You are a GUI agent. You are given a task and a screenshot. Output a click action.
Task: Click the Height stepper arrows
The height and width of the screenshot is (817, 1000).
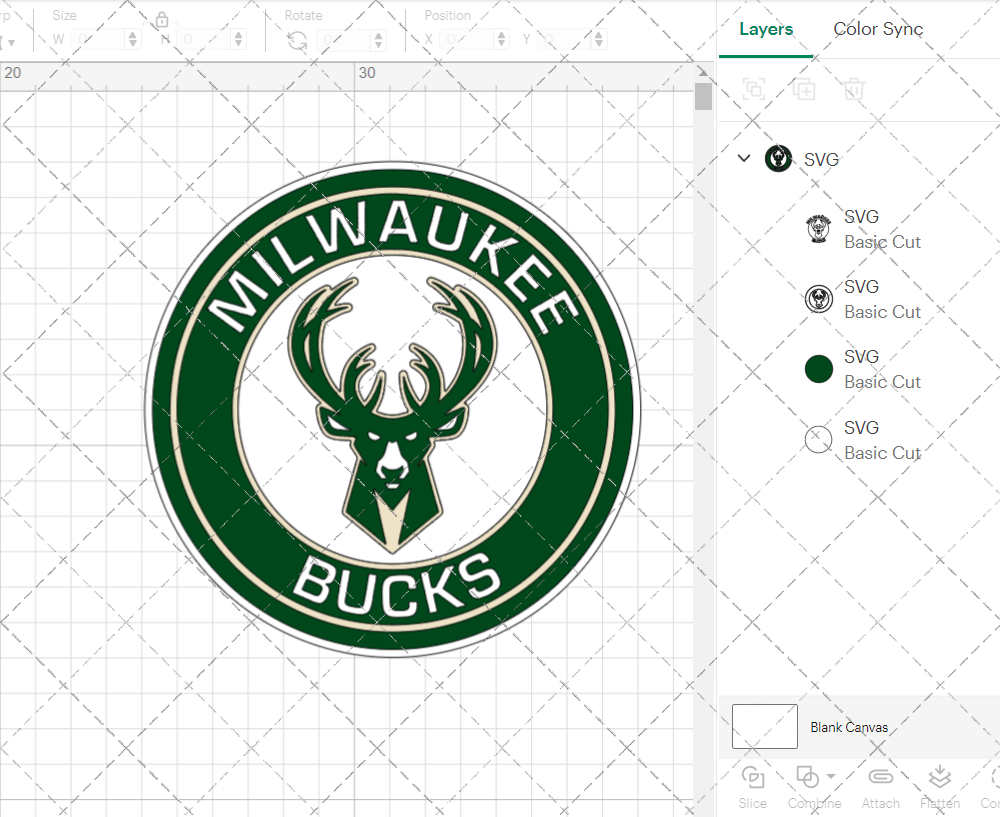pos(239,40)
